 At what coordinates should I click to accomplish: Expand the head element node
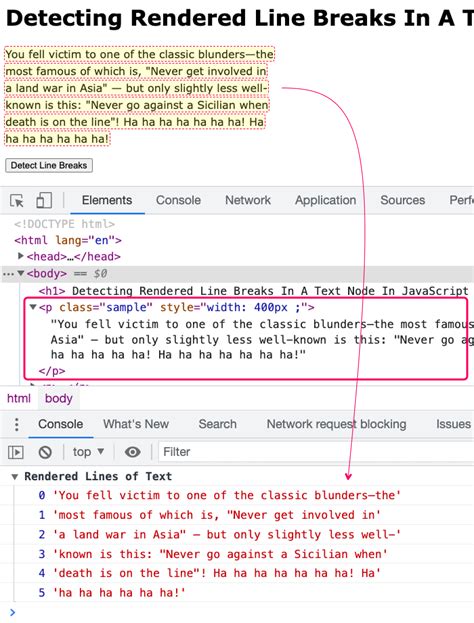21,256
